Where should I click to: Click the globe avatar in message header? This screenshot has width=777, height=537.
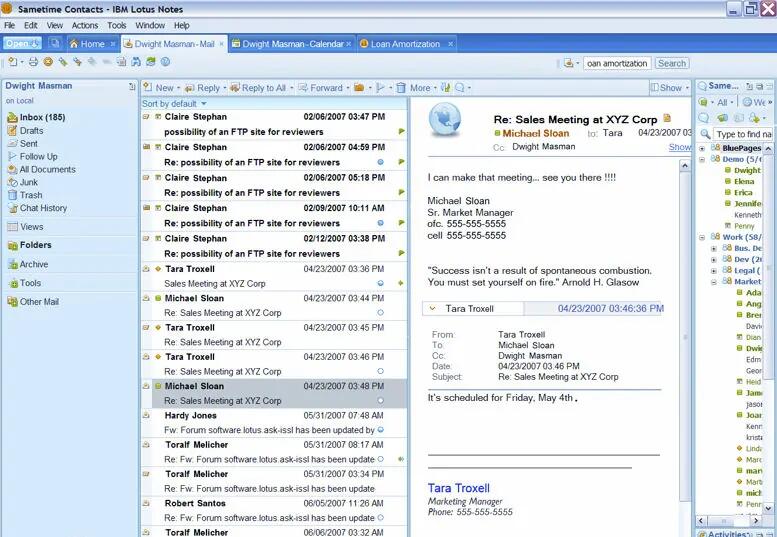(x=445, y=119)
